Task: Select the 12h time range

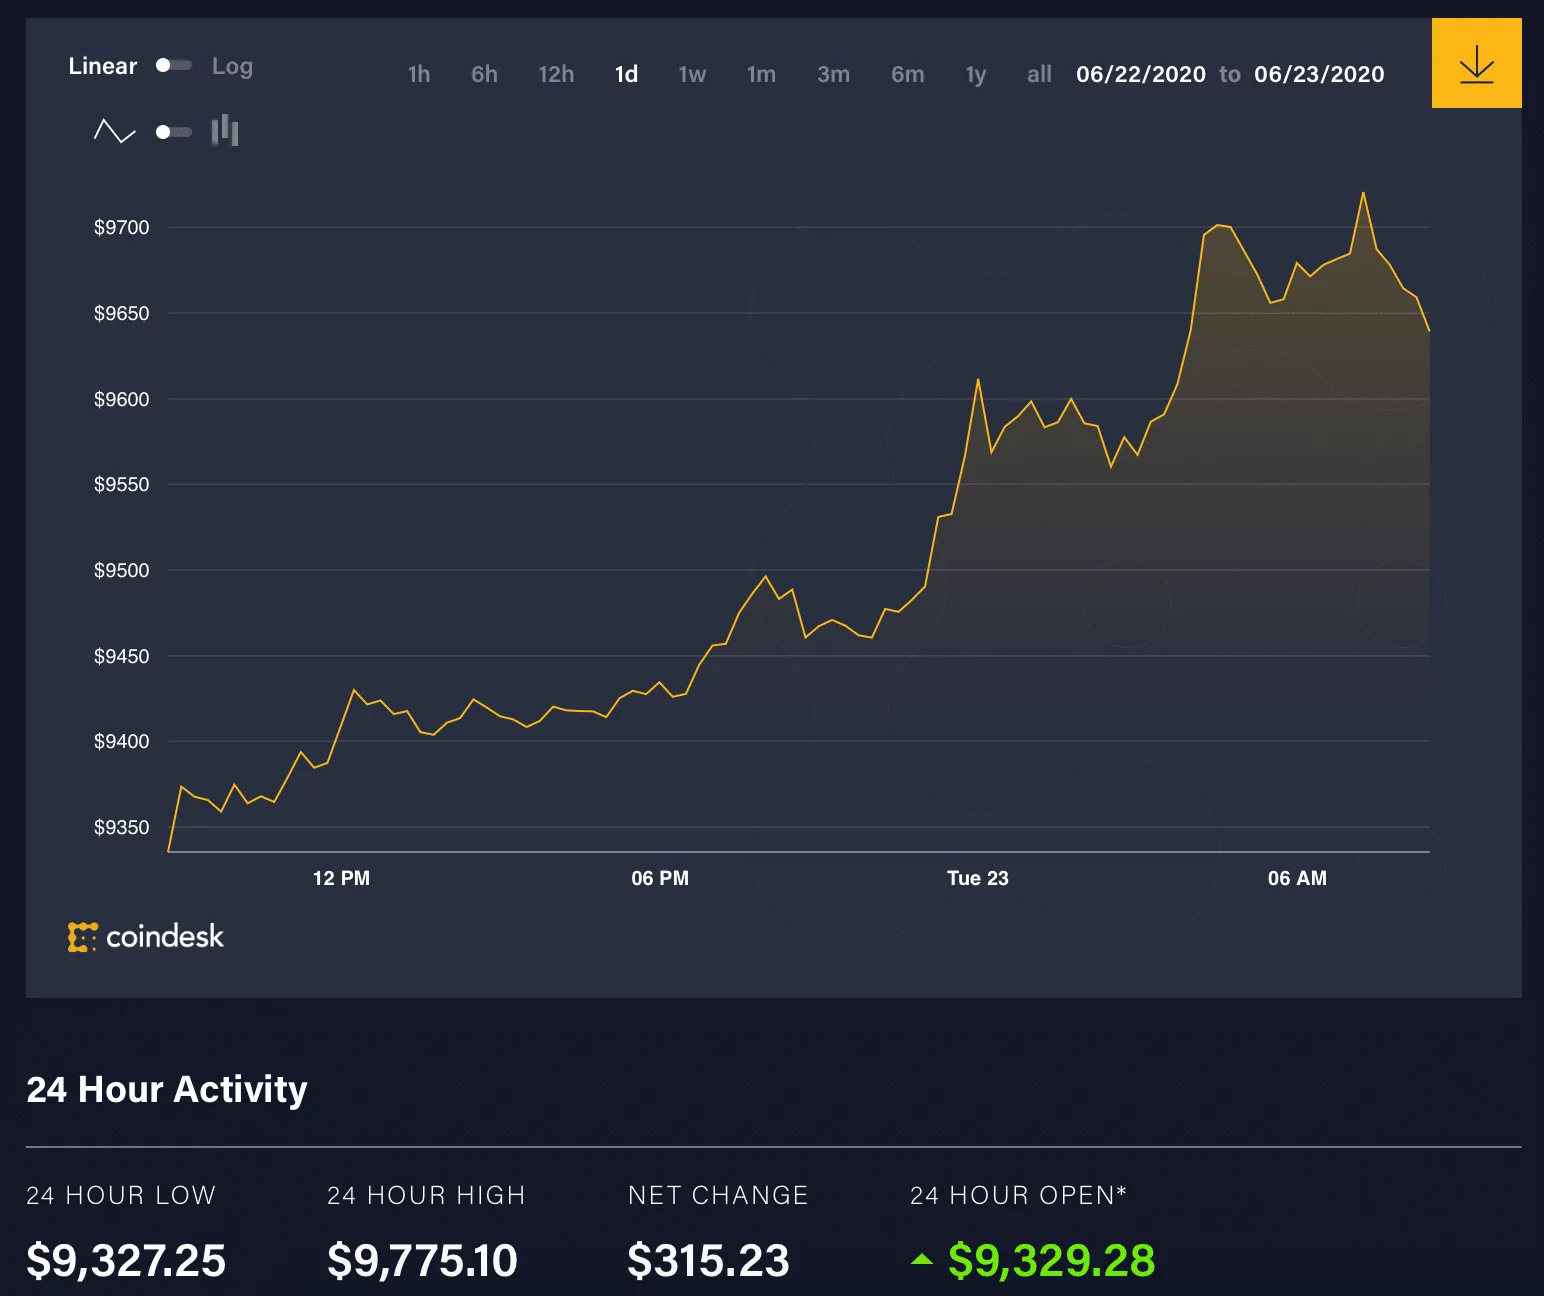Action: (556, 74)
